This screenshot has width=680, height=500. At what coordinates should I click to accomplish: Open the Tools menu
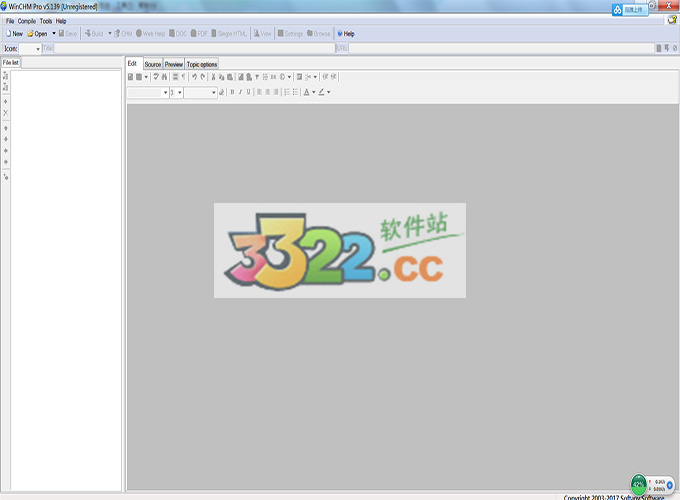(x=46, y=21)
